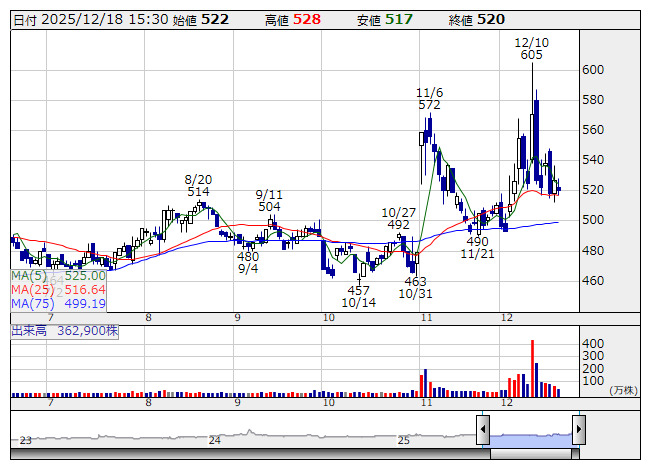This screenshot has width=653, height=470.
Task: Click month 11 label on the price chart axis
Action: click(x=426, y=318)
